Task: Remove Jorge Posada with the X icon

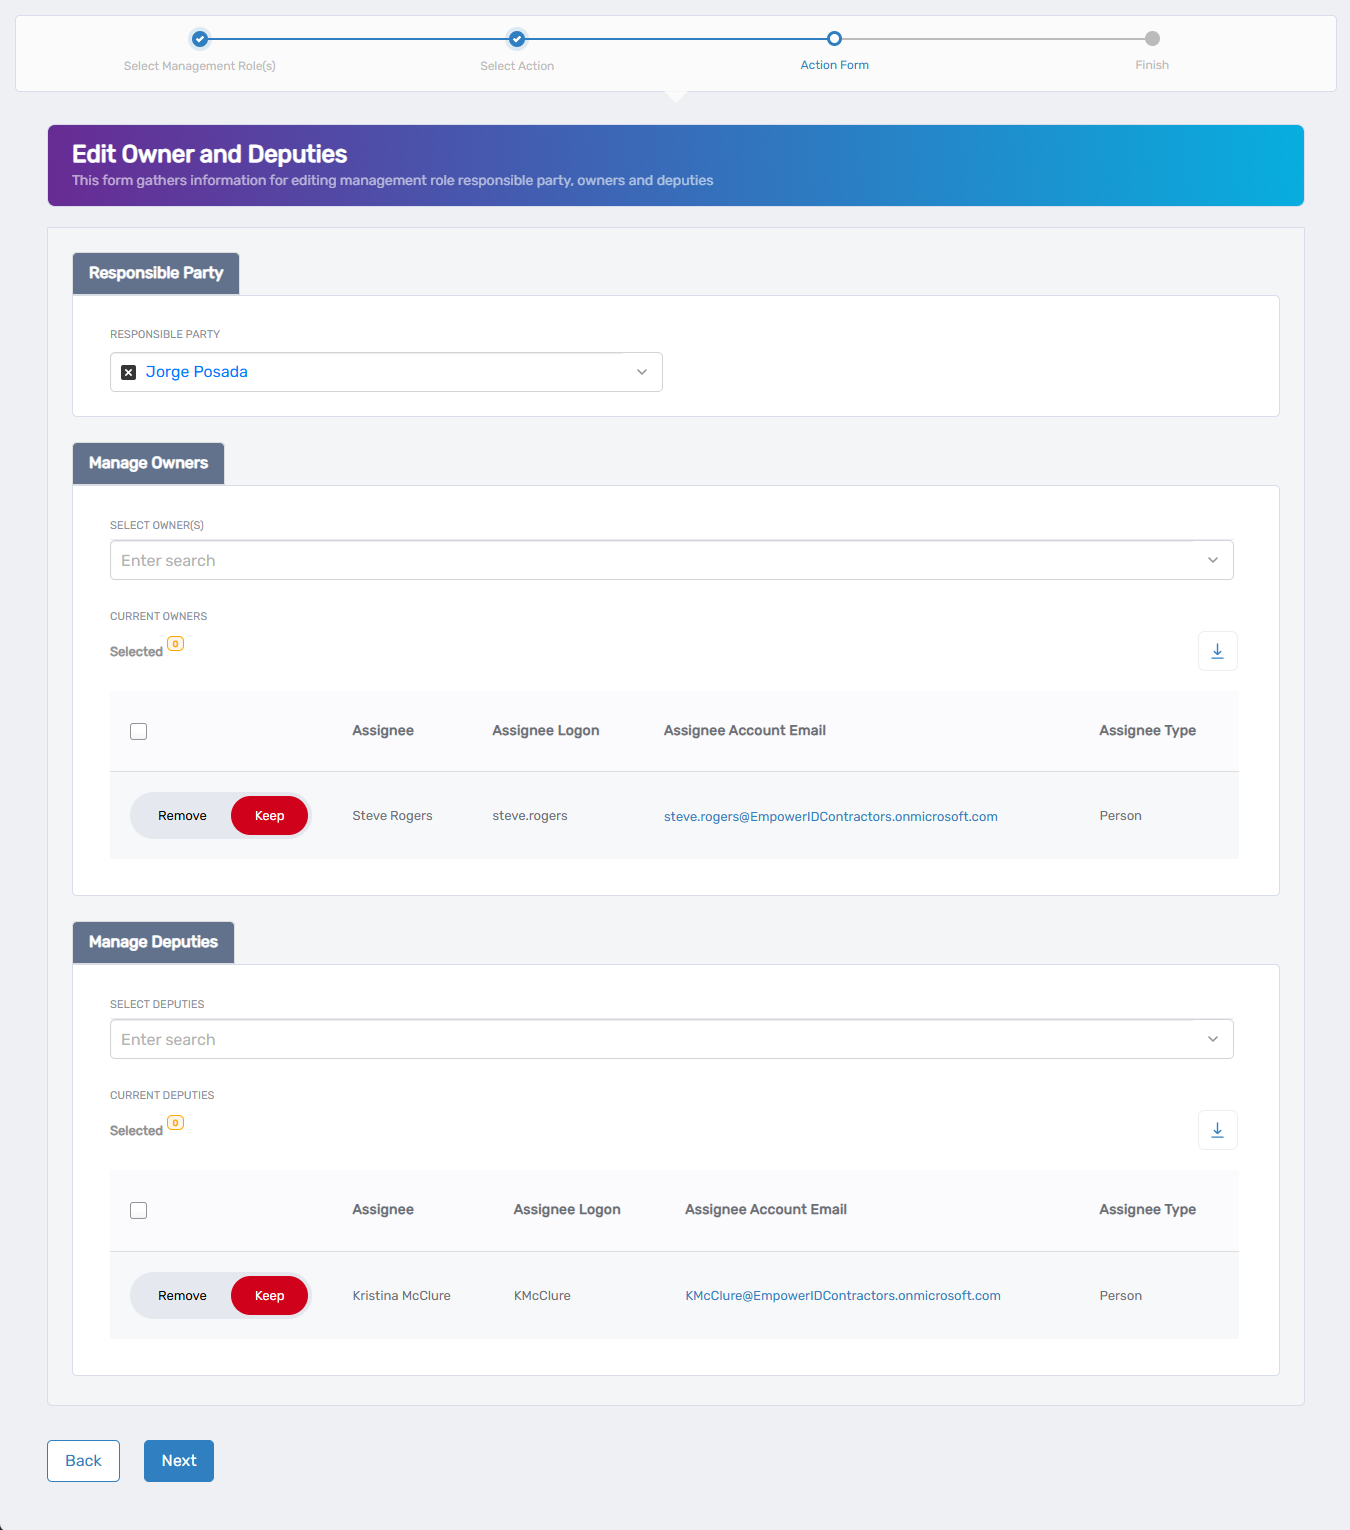Action: (128, 372)
